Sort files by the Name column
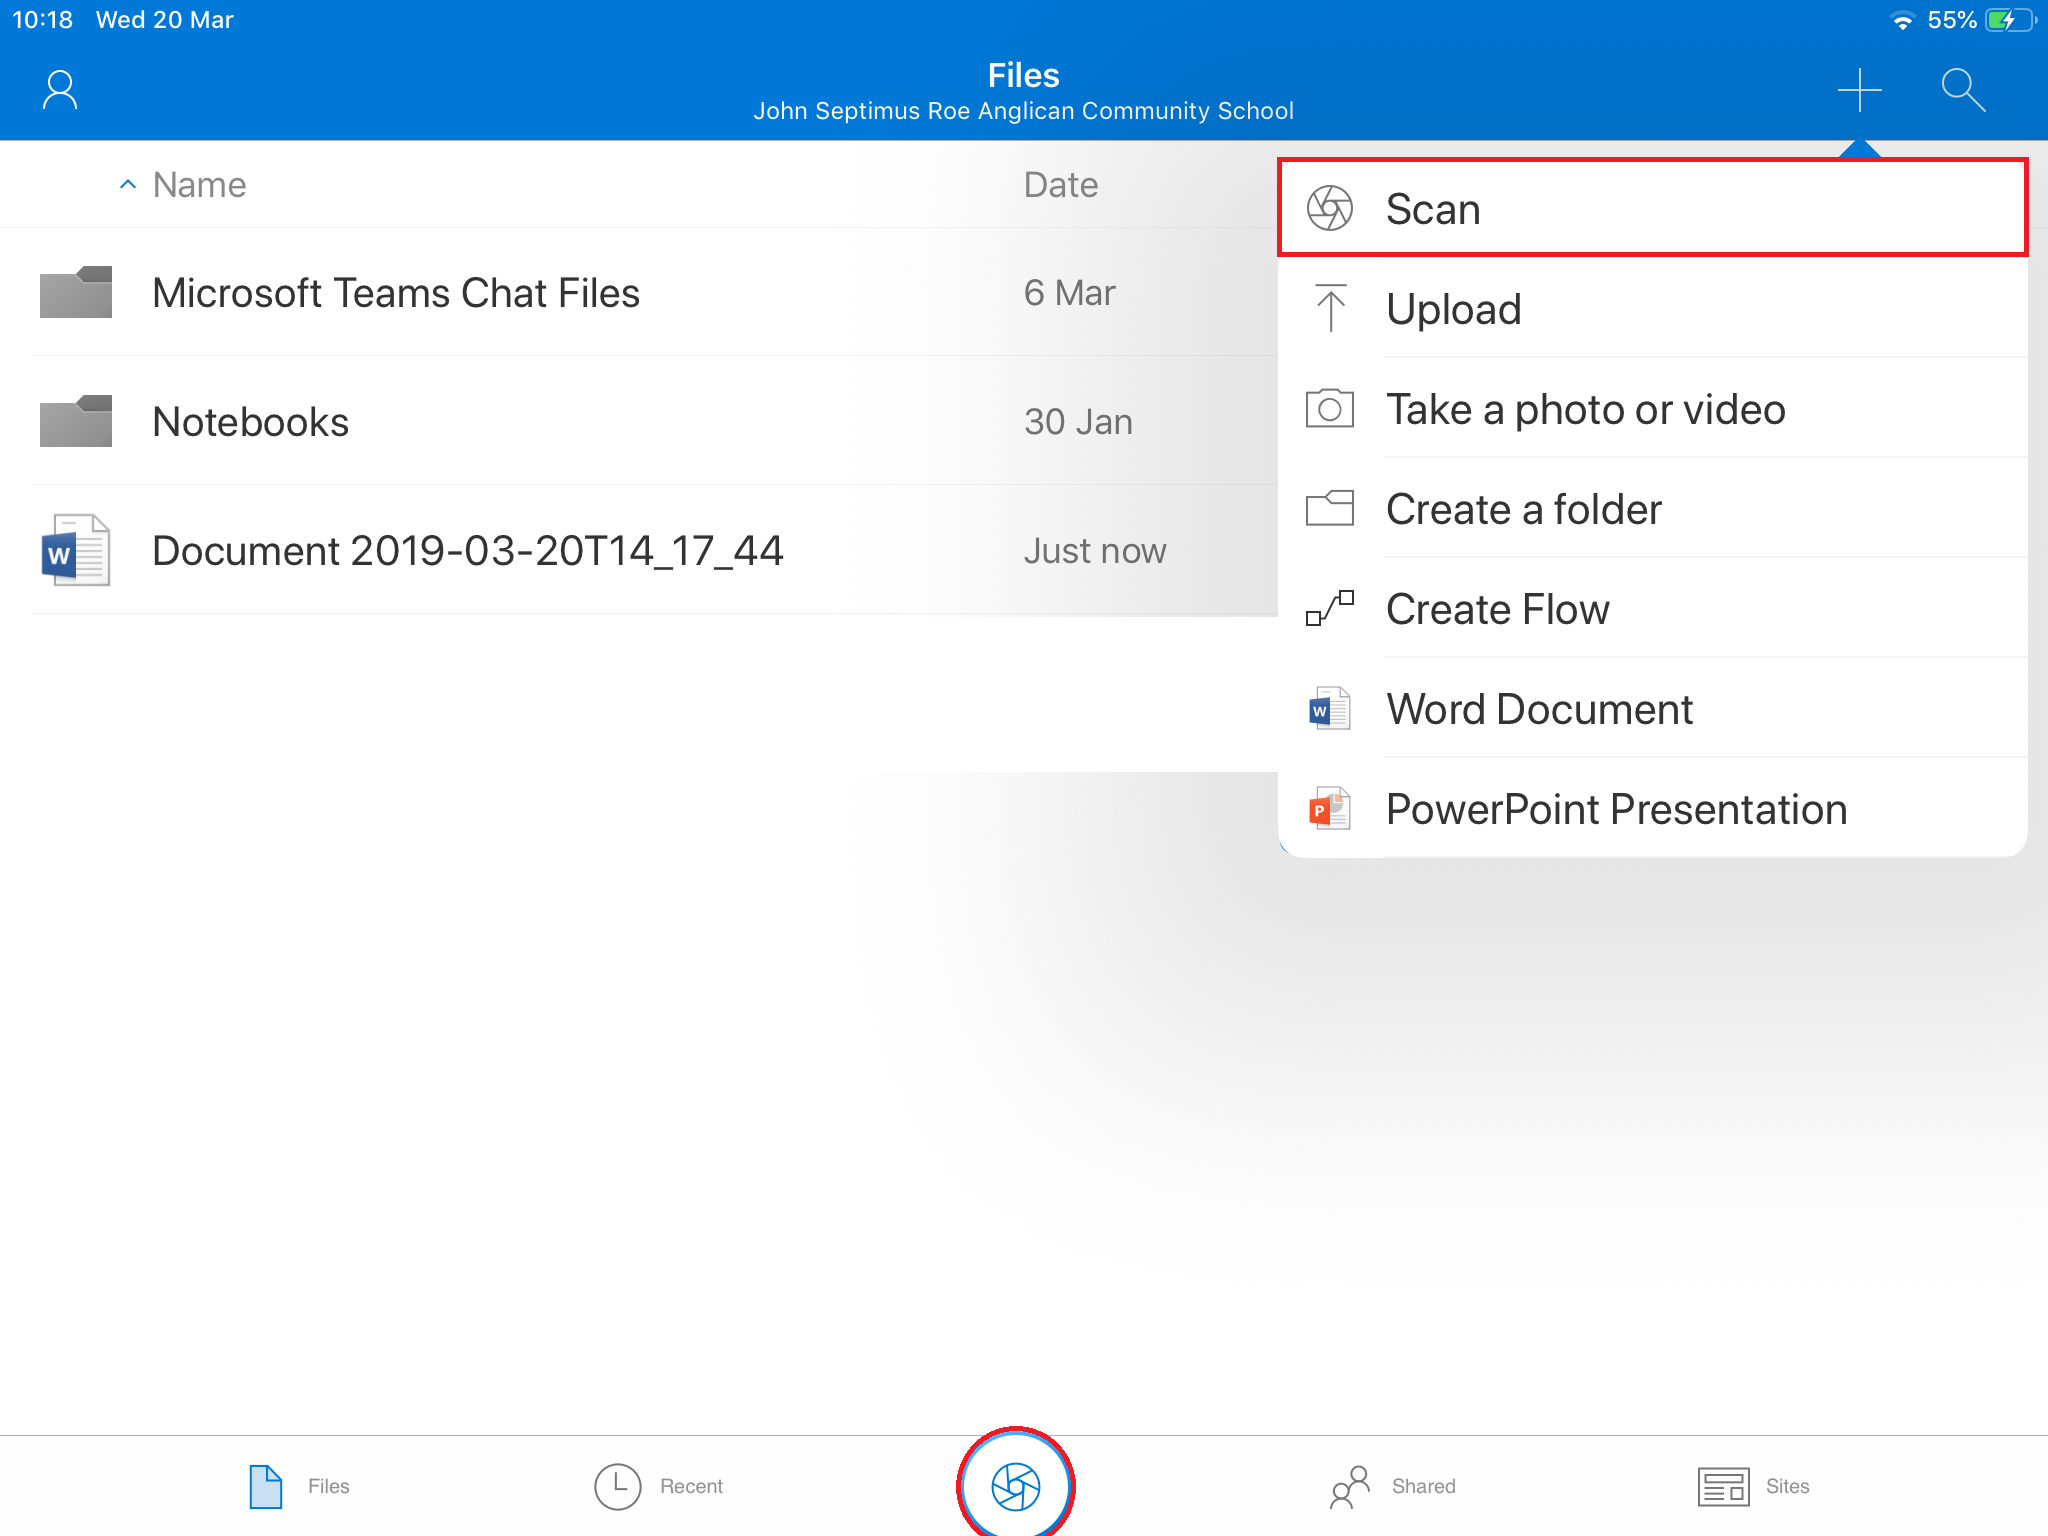 (x=199, y=185)
